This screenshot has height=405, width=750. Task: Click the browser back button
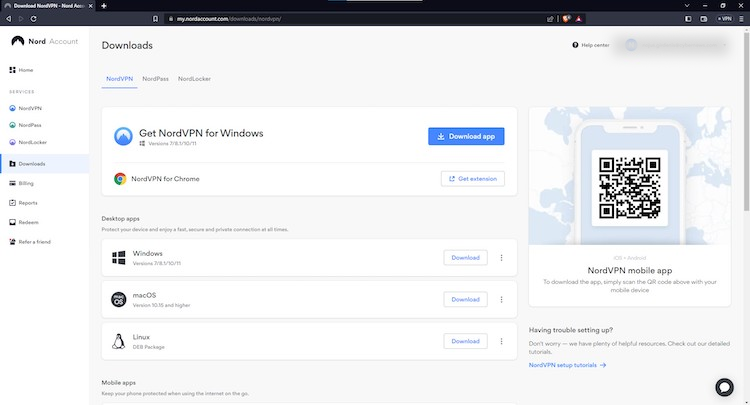pos(9,19)
